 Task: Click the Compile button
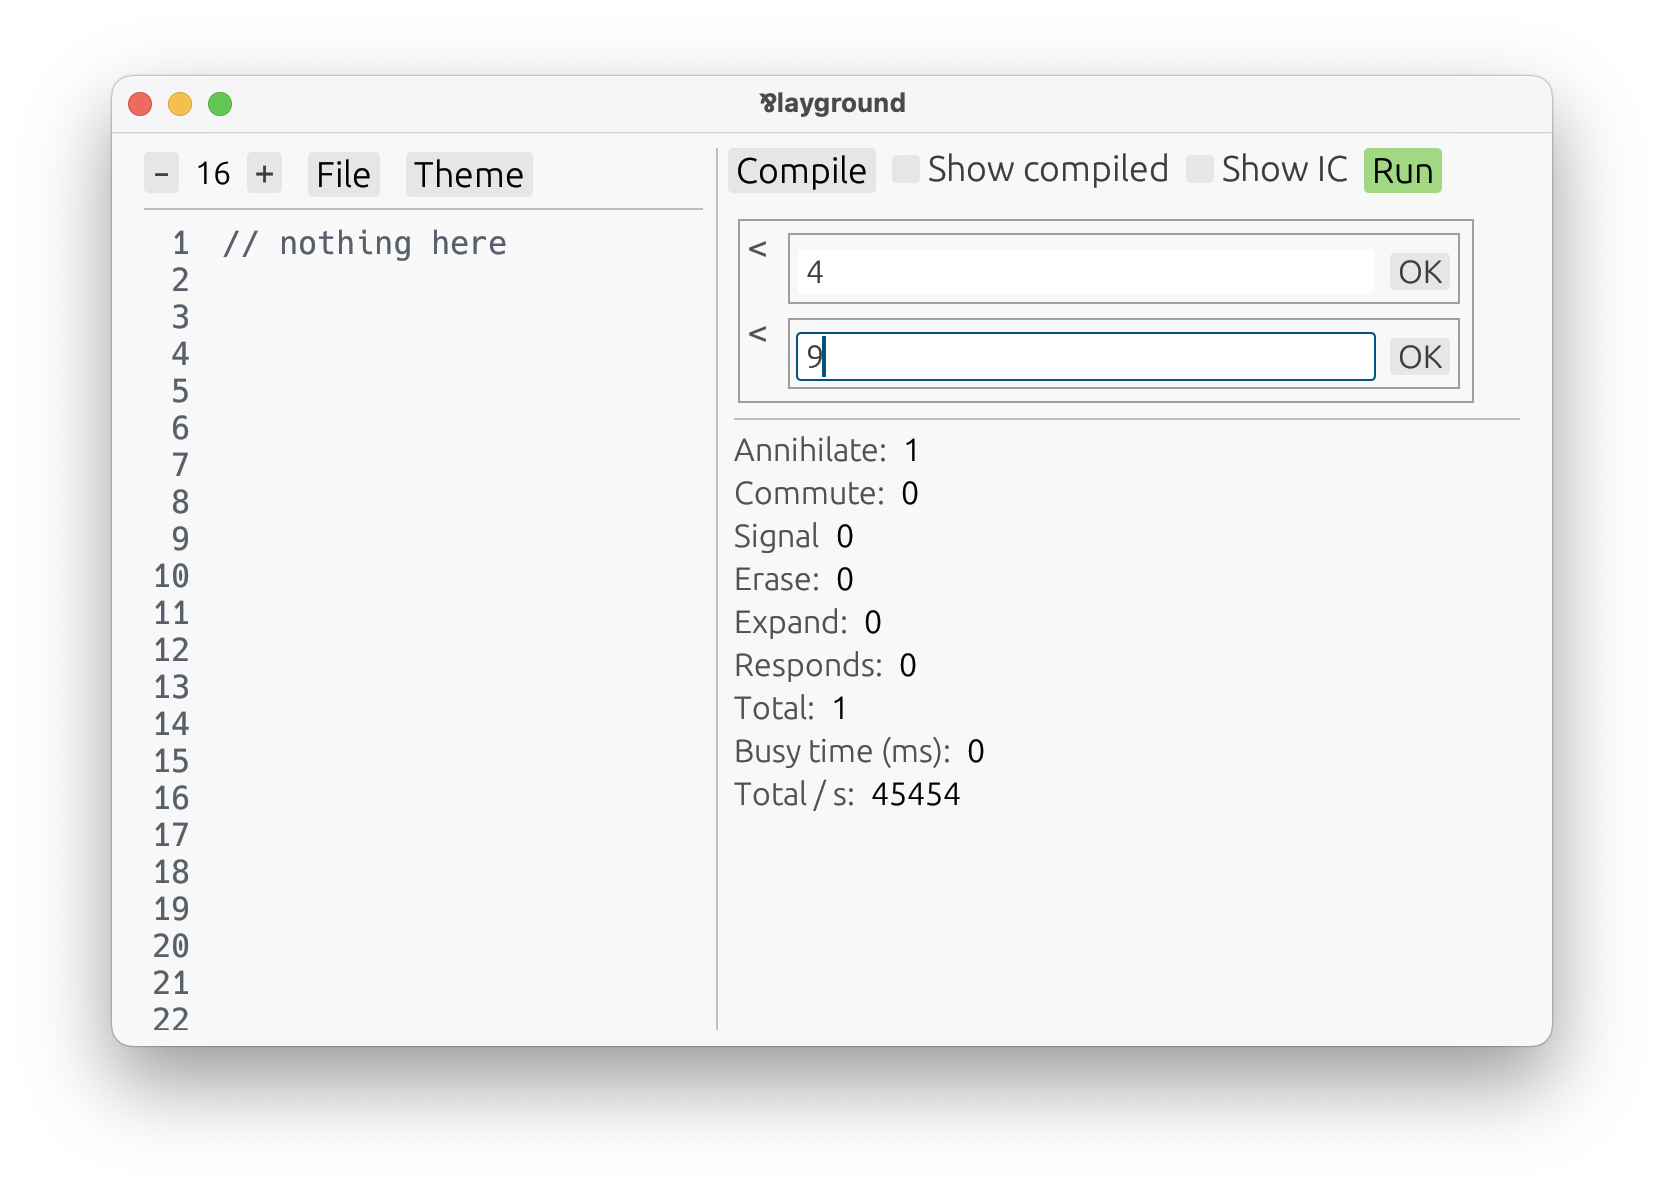tap(801, 170)
